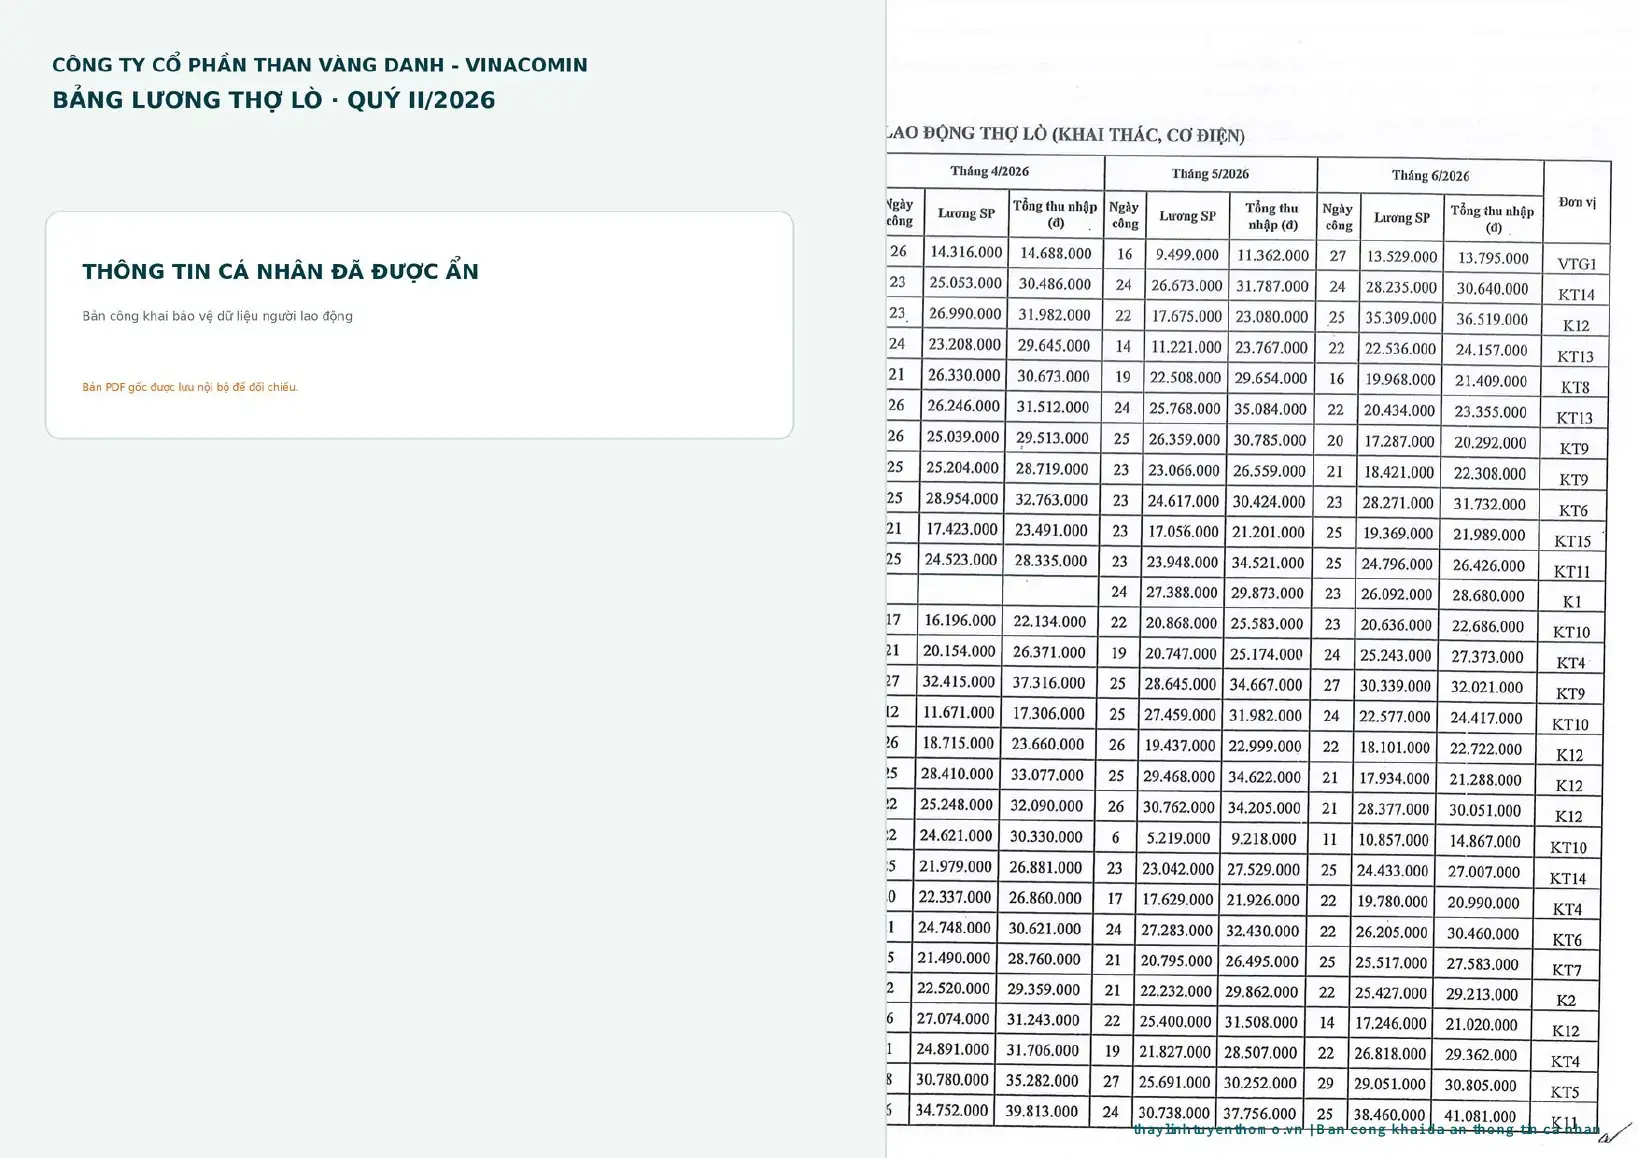
Task: Click the June income "36.519.000"
Action: tap(1492, 320)
